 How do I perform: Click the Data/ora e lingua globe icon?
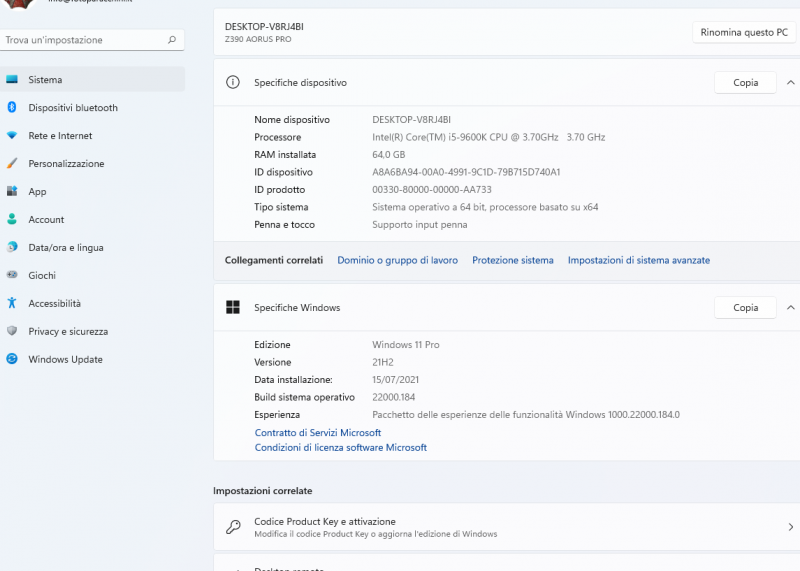[x=12, y=247]
